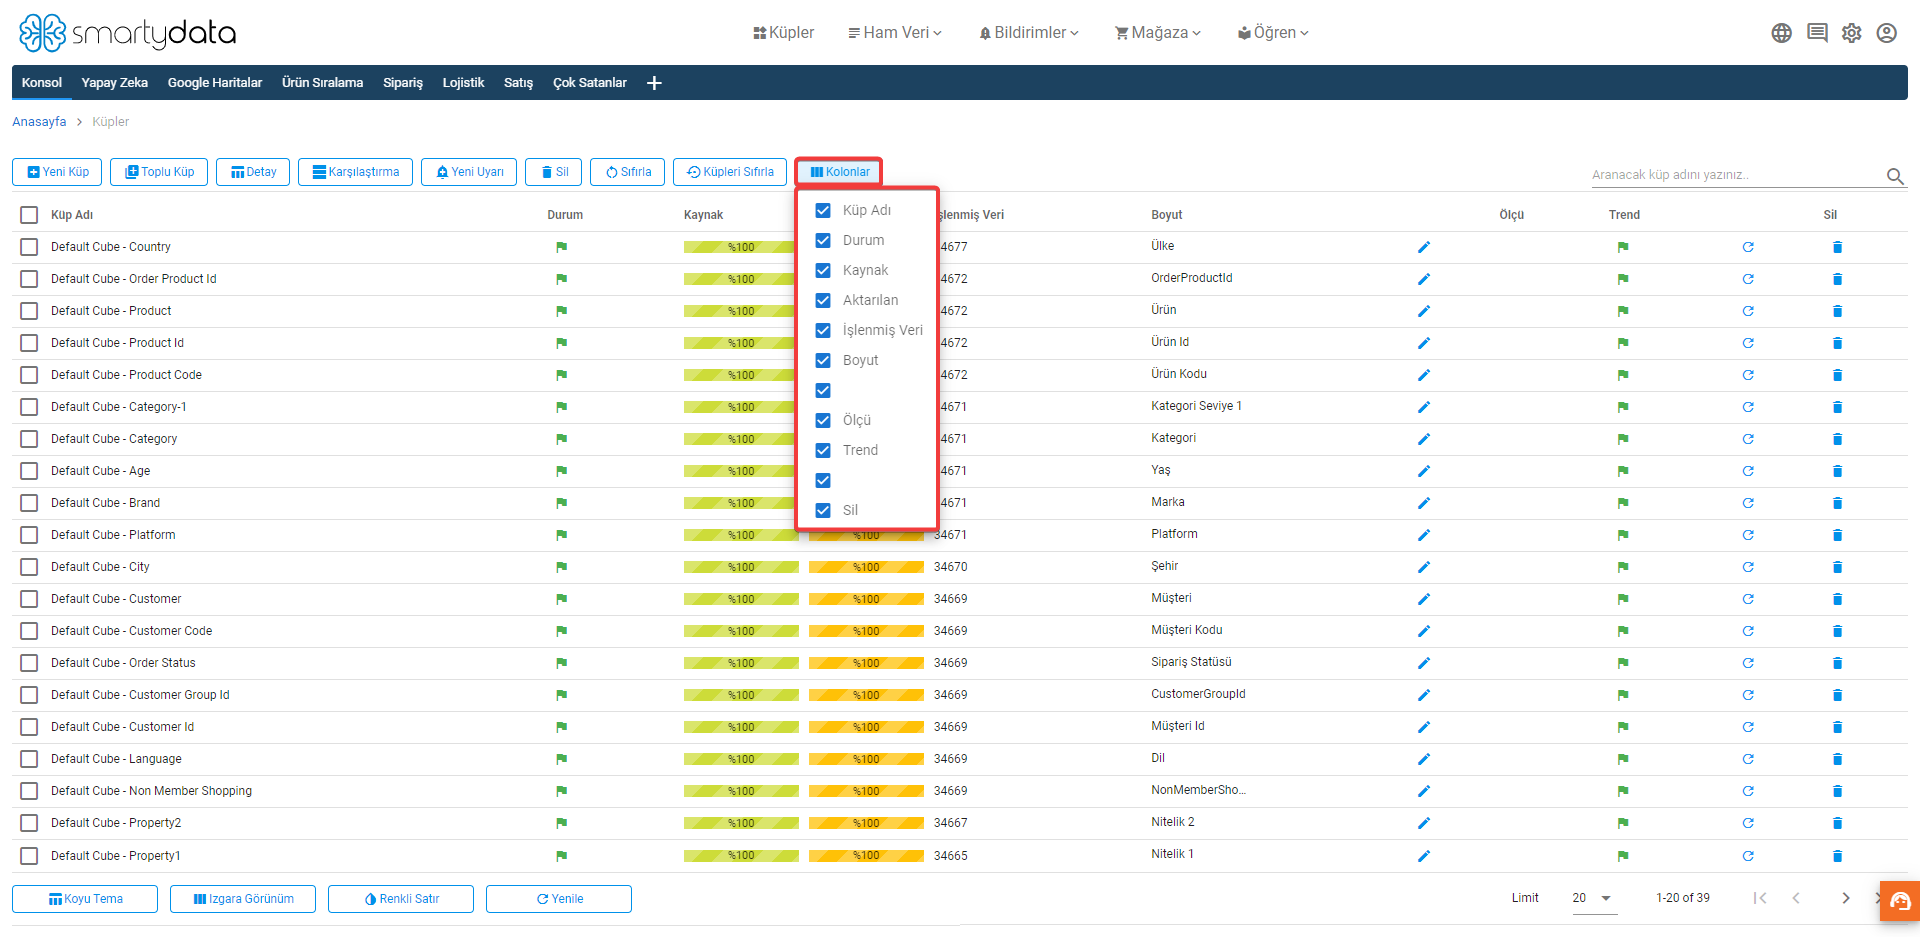Image resolution: width=1920 pixels, height=937 pixels.
Task: Open the messages chat icon
Action: (x=1817, y=33)
